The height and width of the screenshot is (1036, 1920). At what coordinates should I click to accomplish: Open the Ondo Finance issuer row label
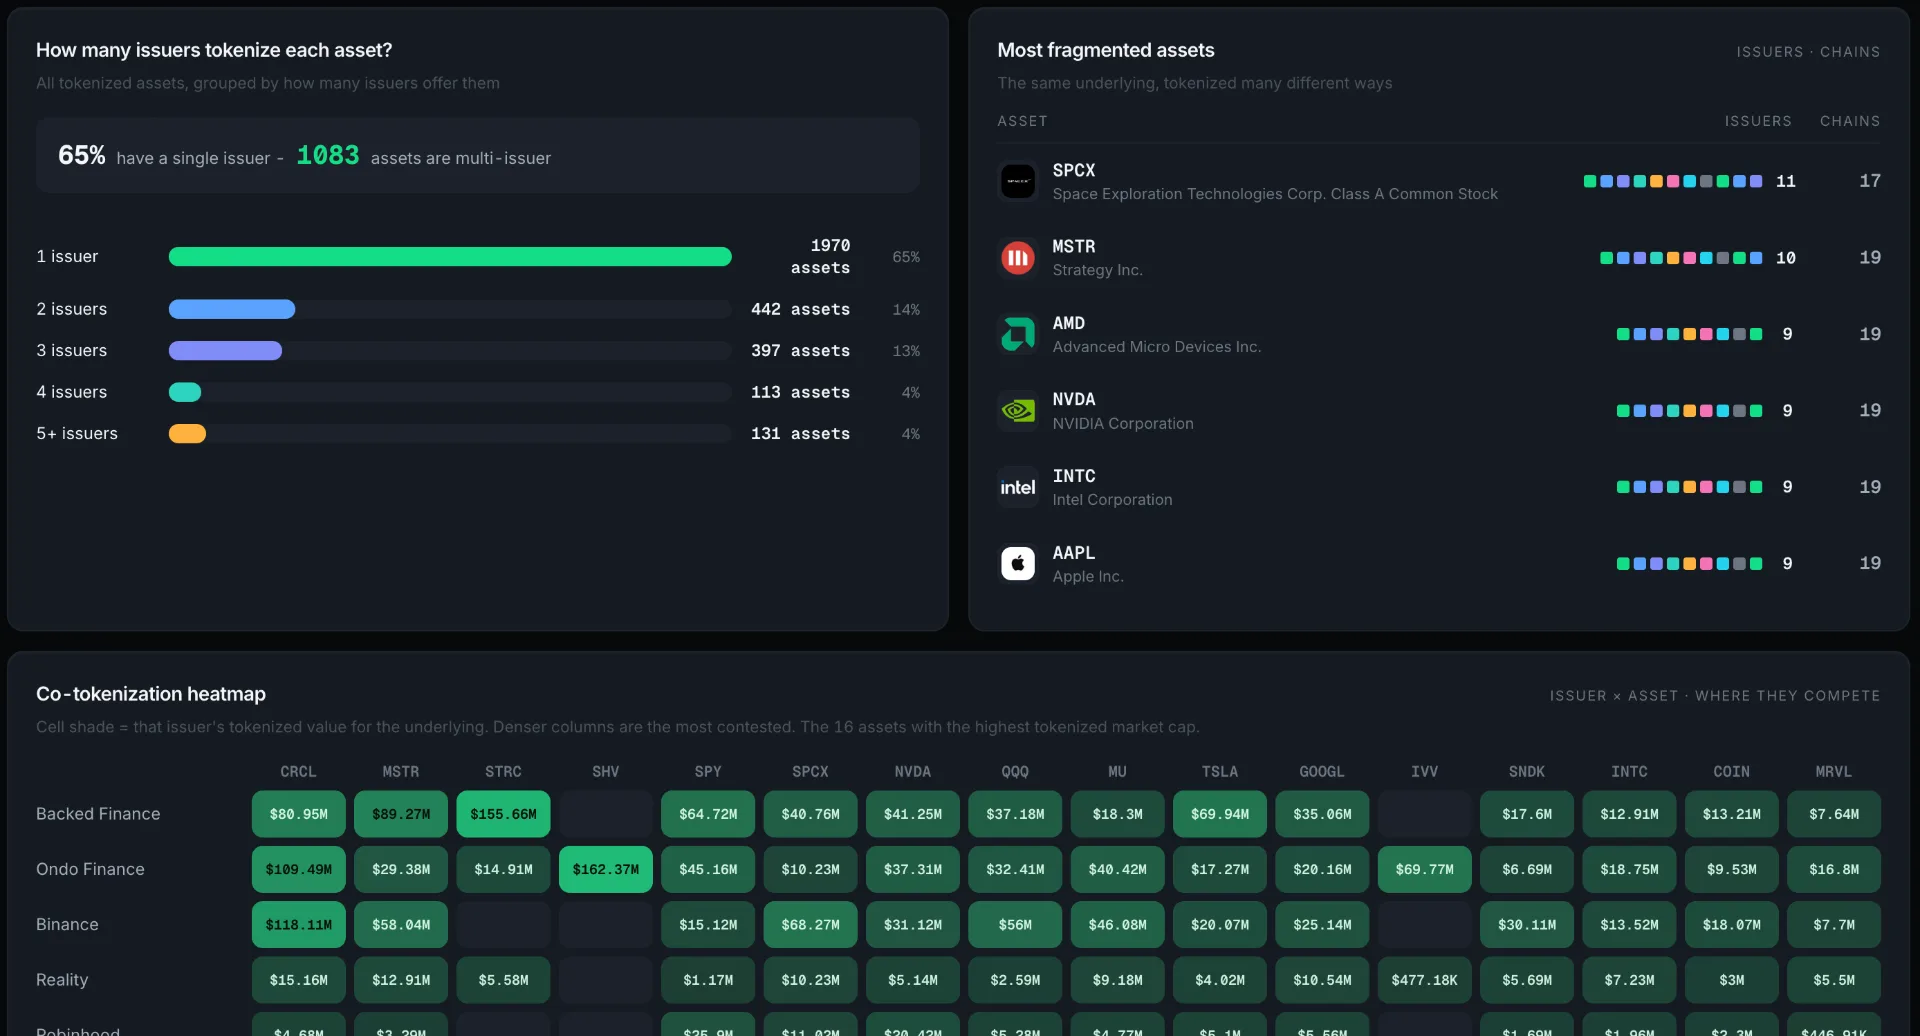pos(90,870)
